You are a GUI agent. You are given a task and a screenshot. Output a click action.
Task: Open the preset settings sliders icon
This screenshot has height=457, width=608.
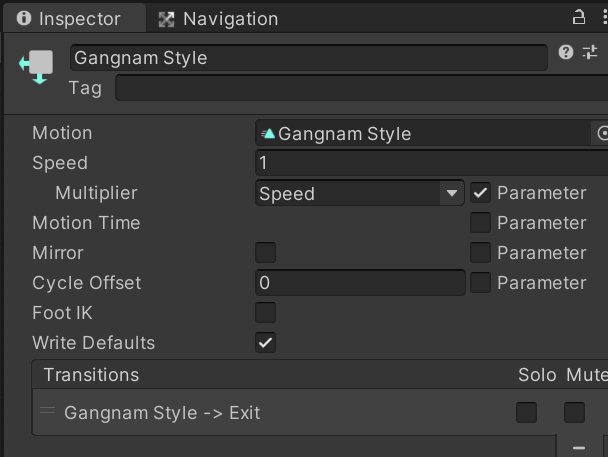pos(590,52)
